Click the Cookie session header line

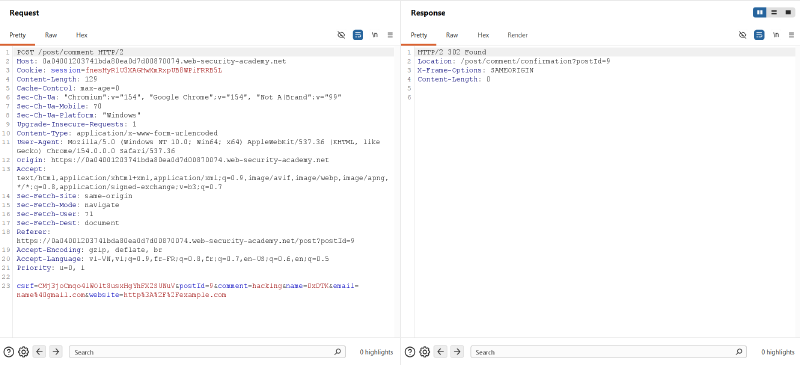pyautogui.click(x=119, y=70)
